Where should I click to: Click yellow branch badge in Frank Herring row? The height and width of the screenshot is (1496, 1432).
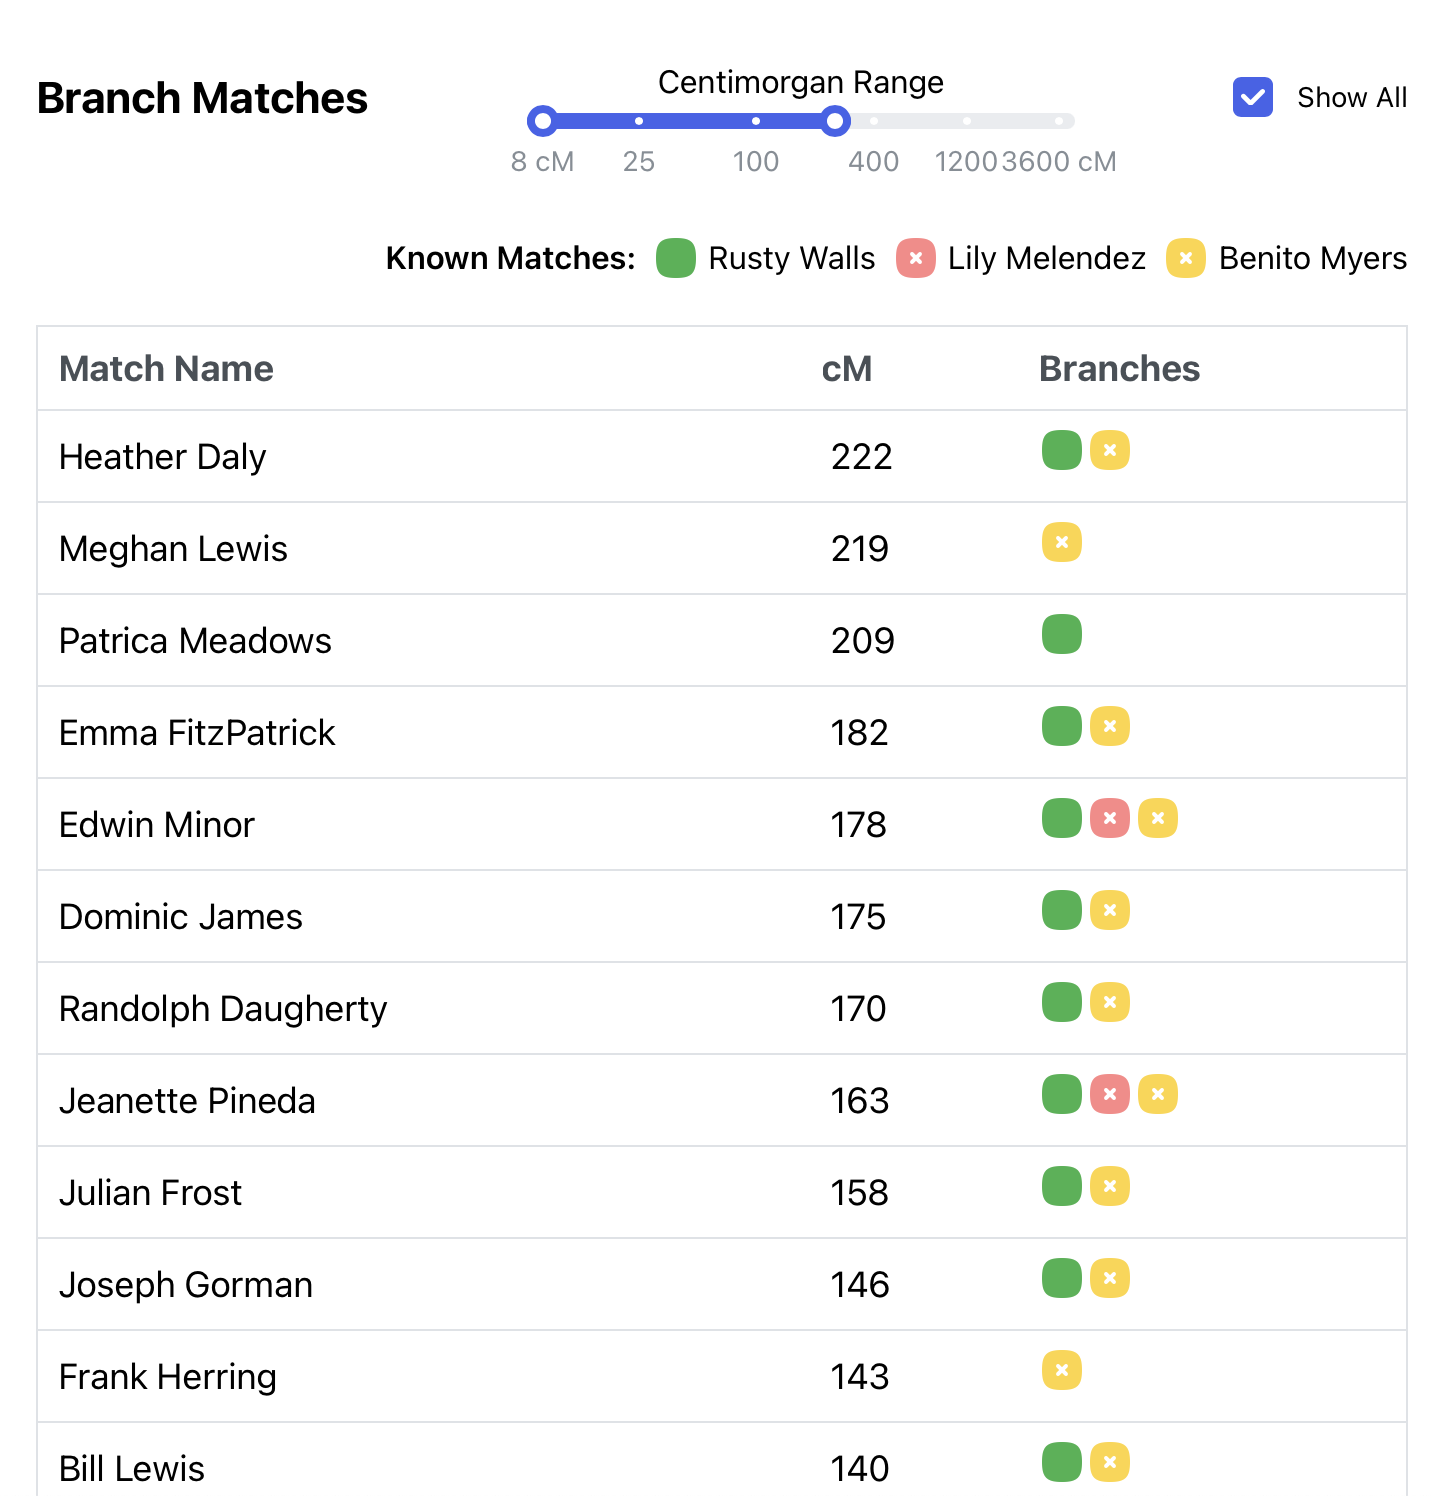(1062, 1370)
